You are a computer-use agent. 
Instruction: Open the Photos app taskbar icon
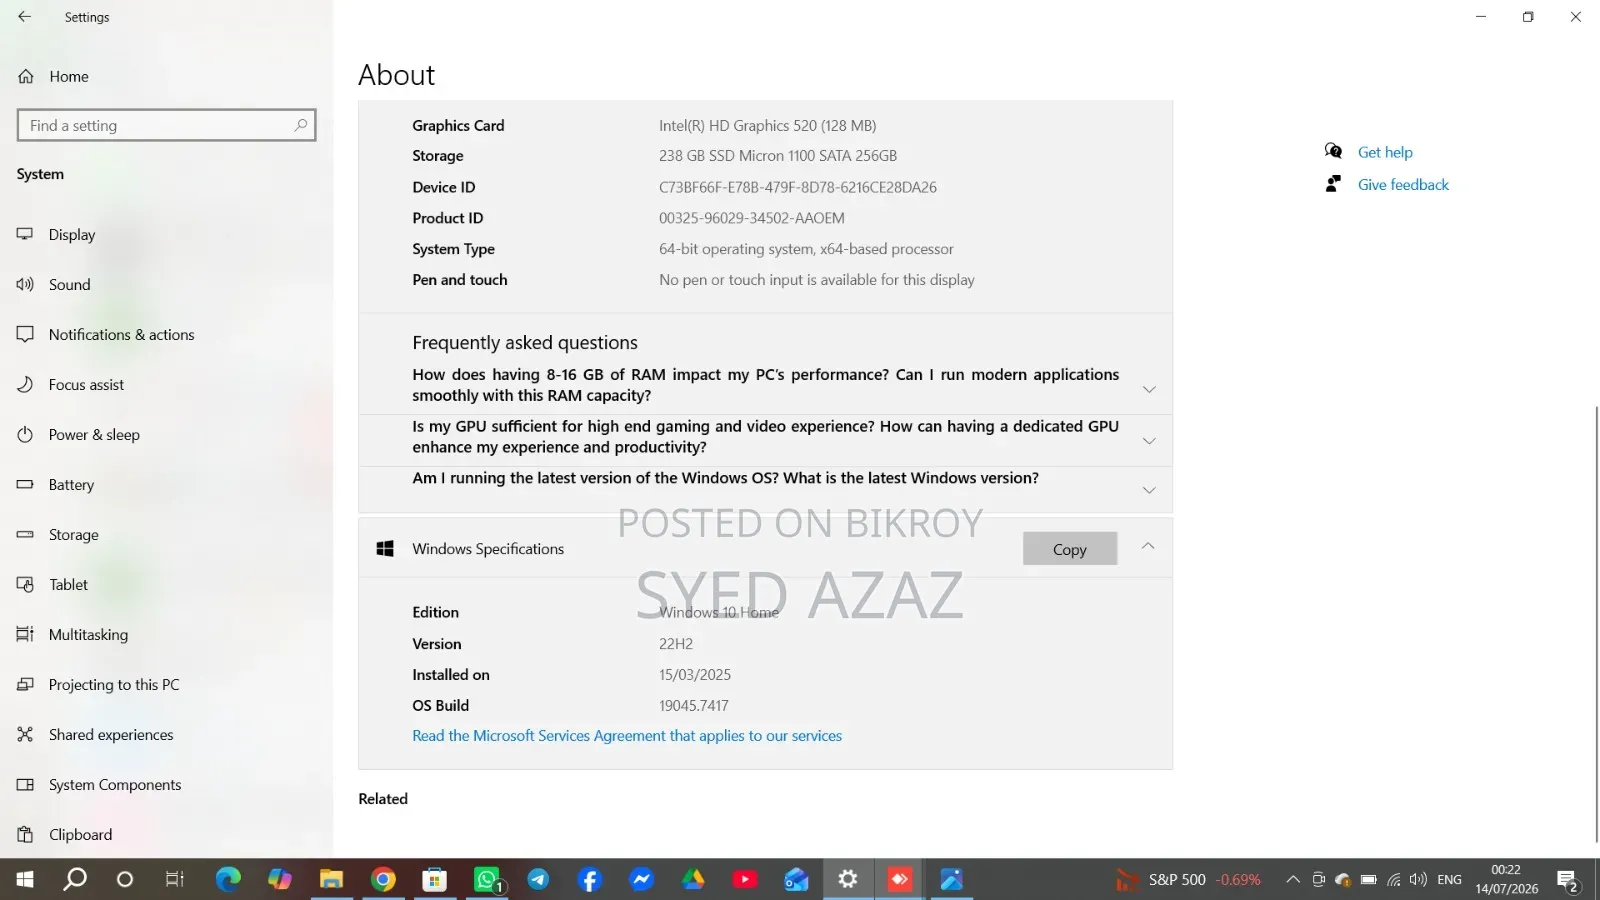[x=951, y=880]
